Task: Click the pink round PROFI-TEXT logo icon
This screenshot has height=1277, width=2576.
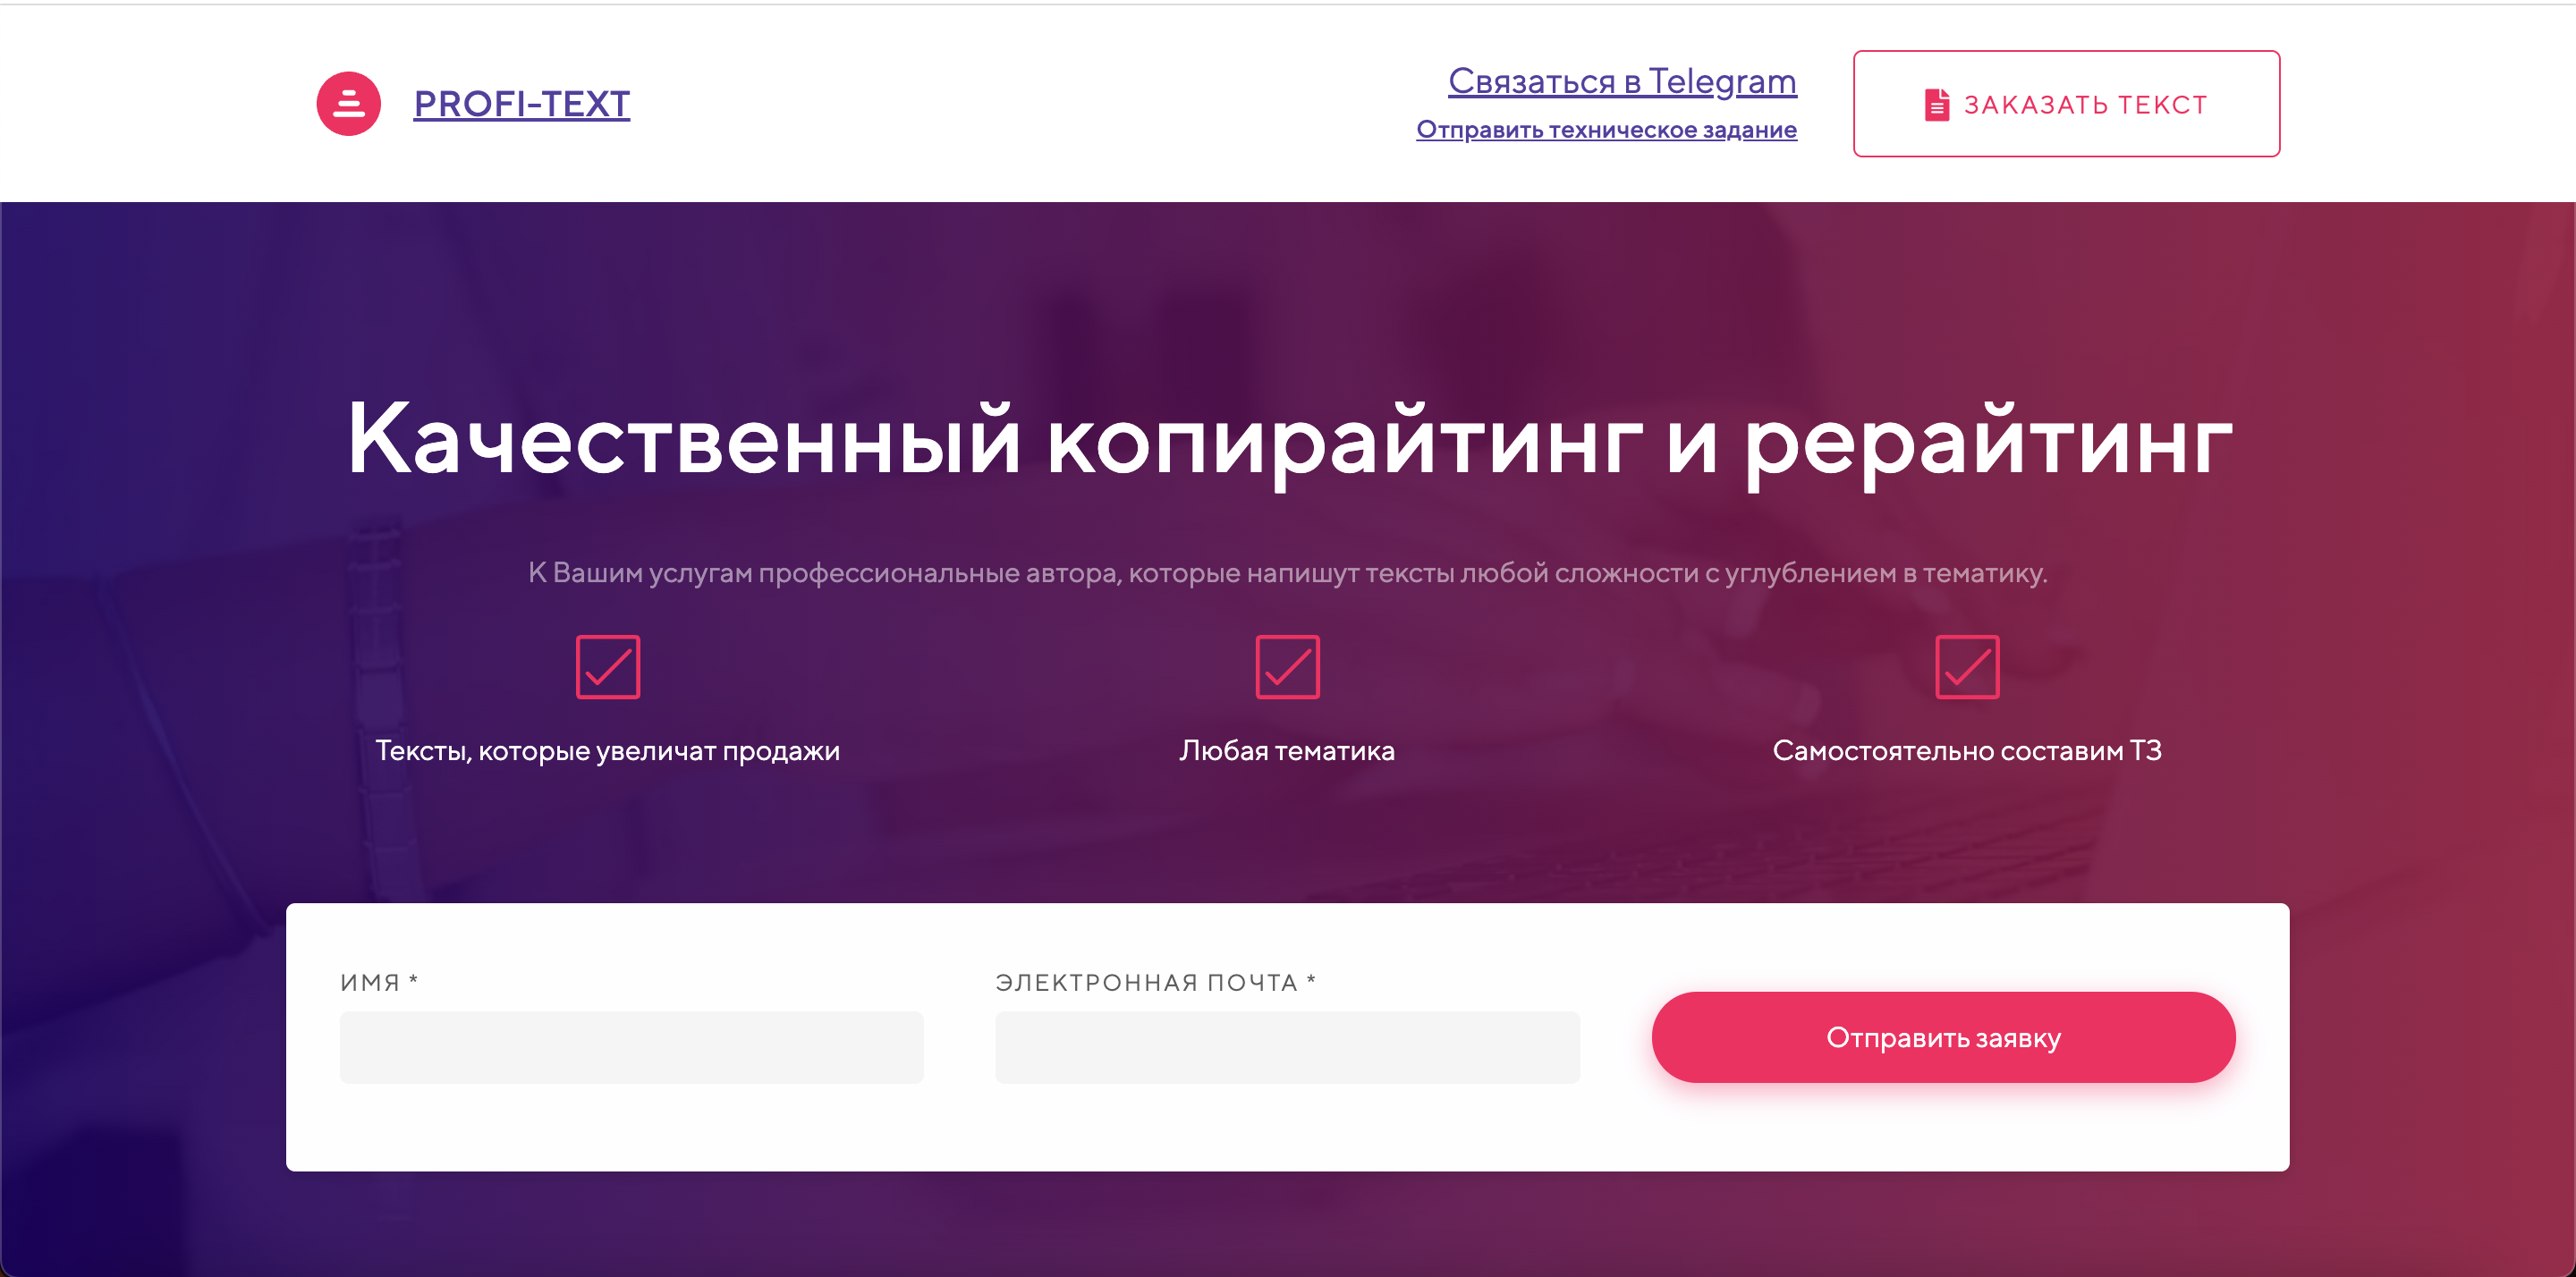Action: click(348, 103)
